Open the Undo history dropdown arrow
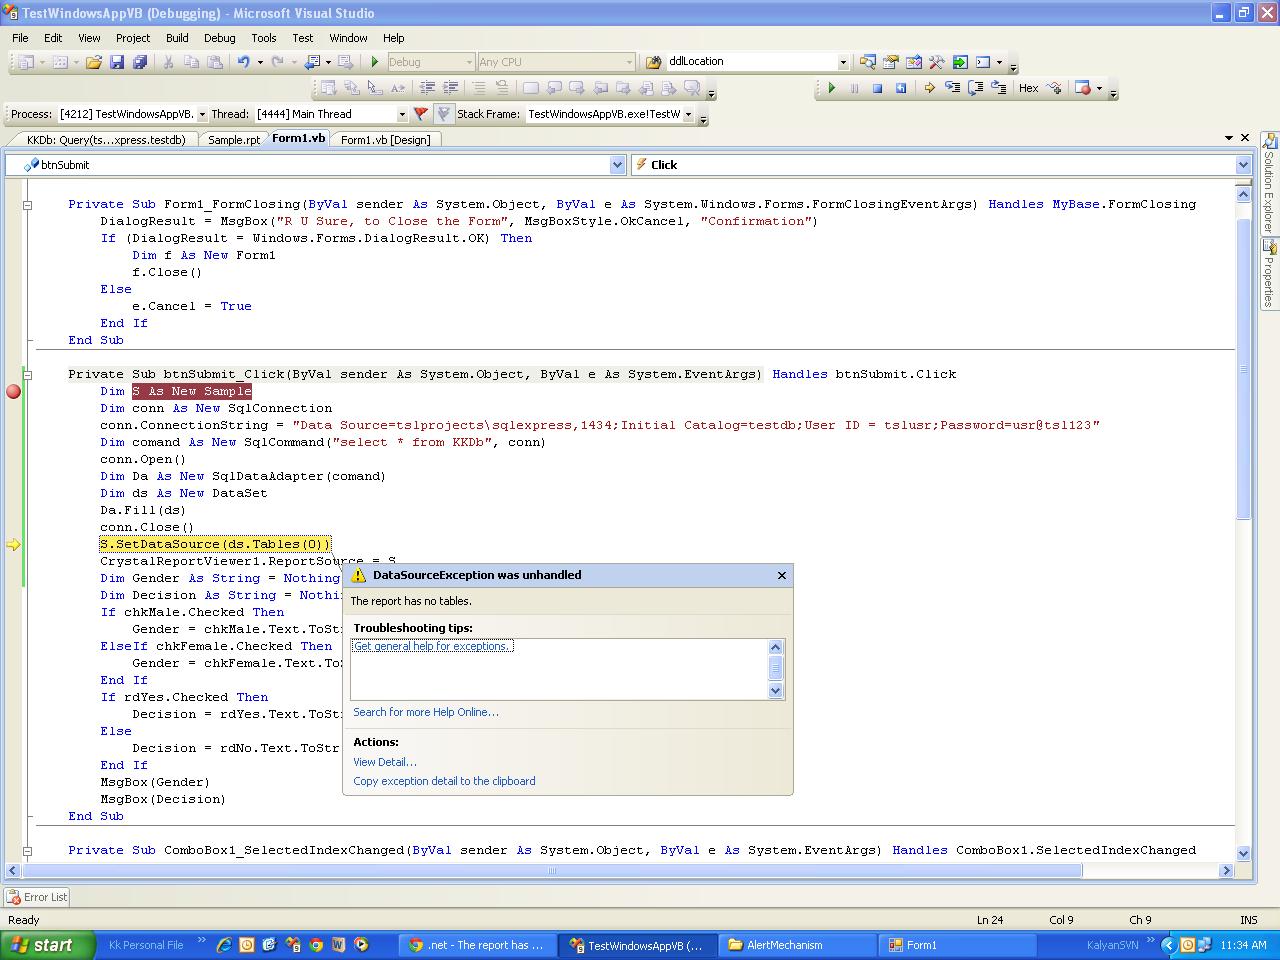 pyautogui.click(x=260, y=62)
